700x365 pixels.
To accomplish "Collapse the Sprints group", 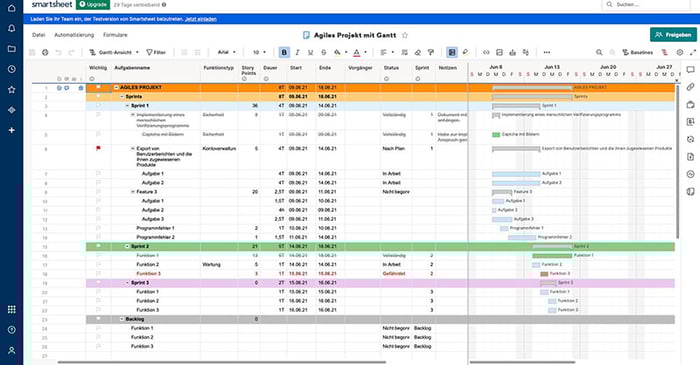I will [122, 96].
